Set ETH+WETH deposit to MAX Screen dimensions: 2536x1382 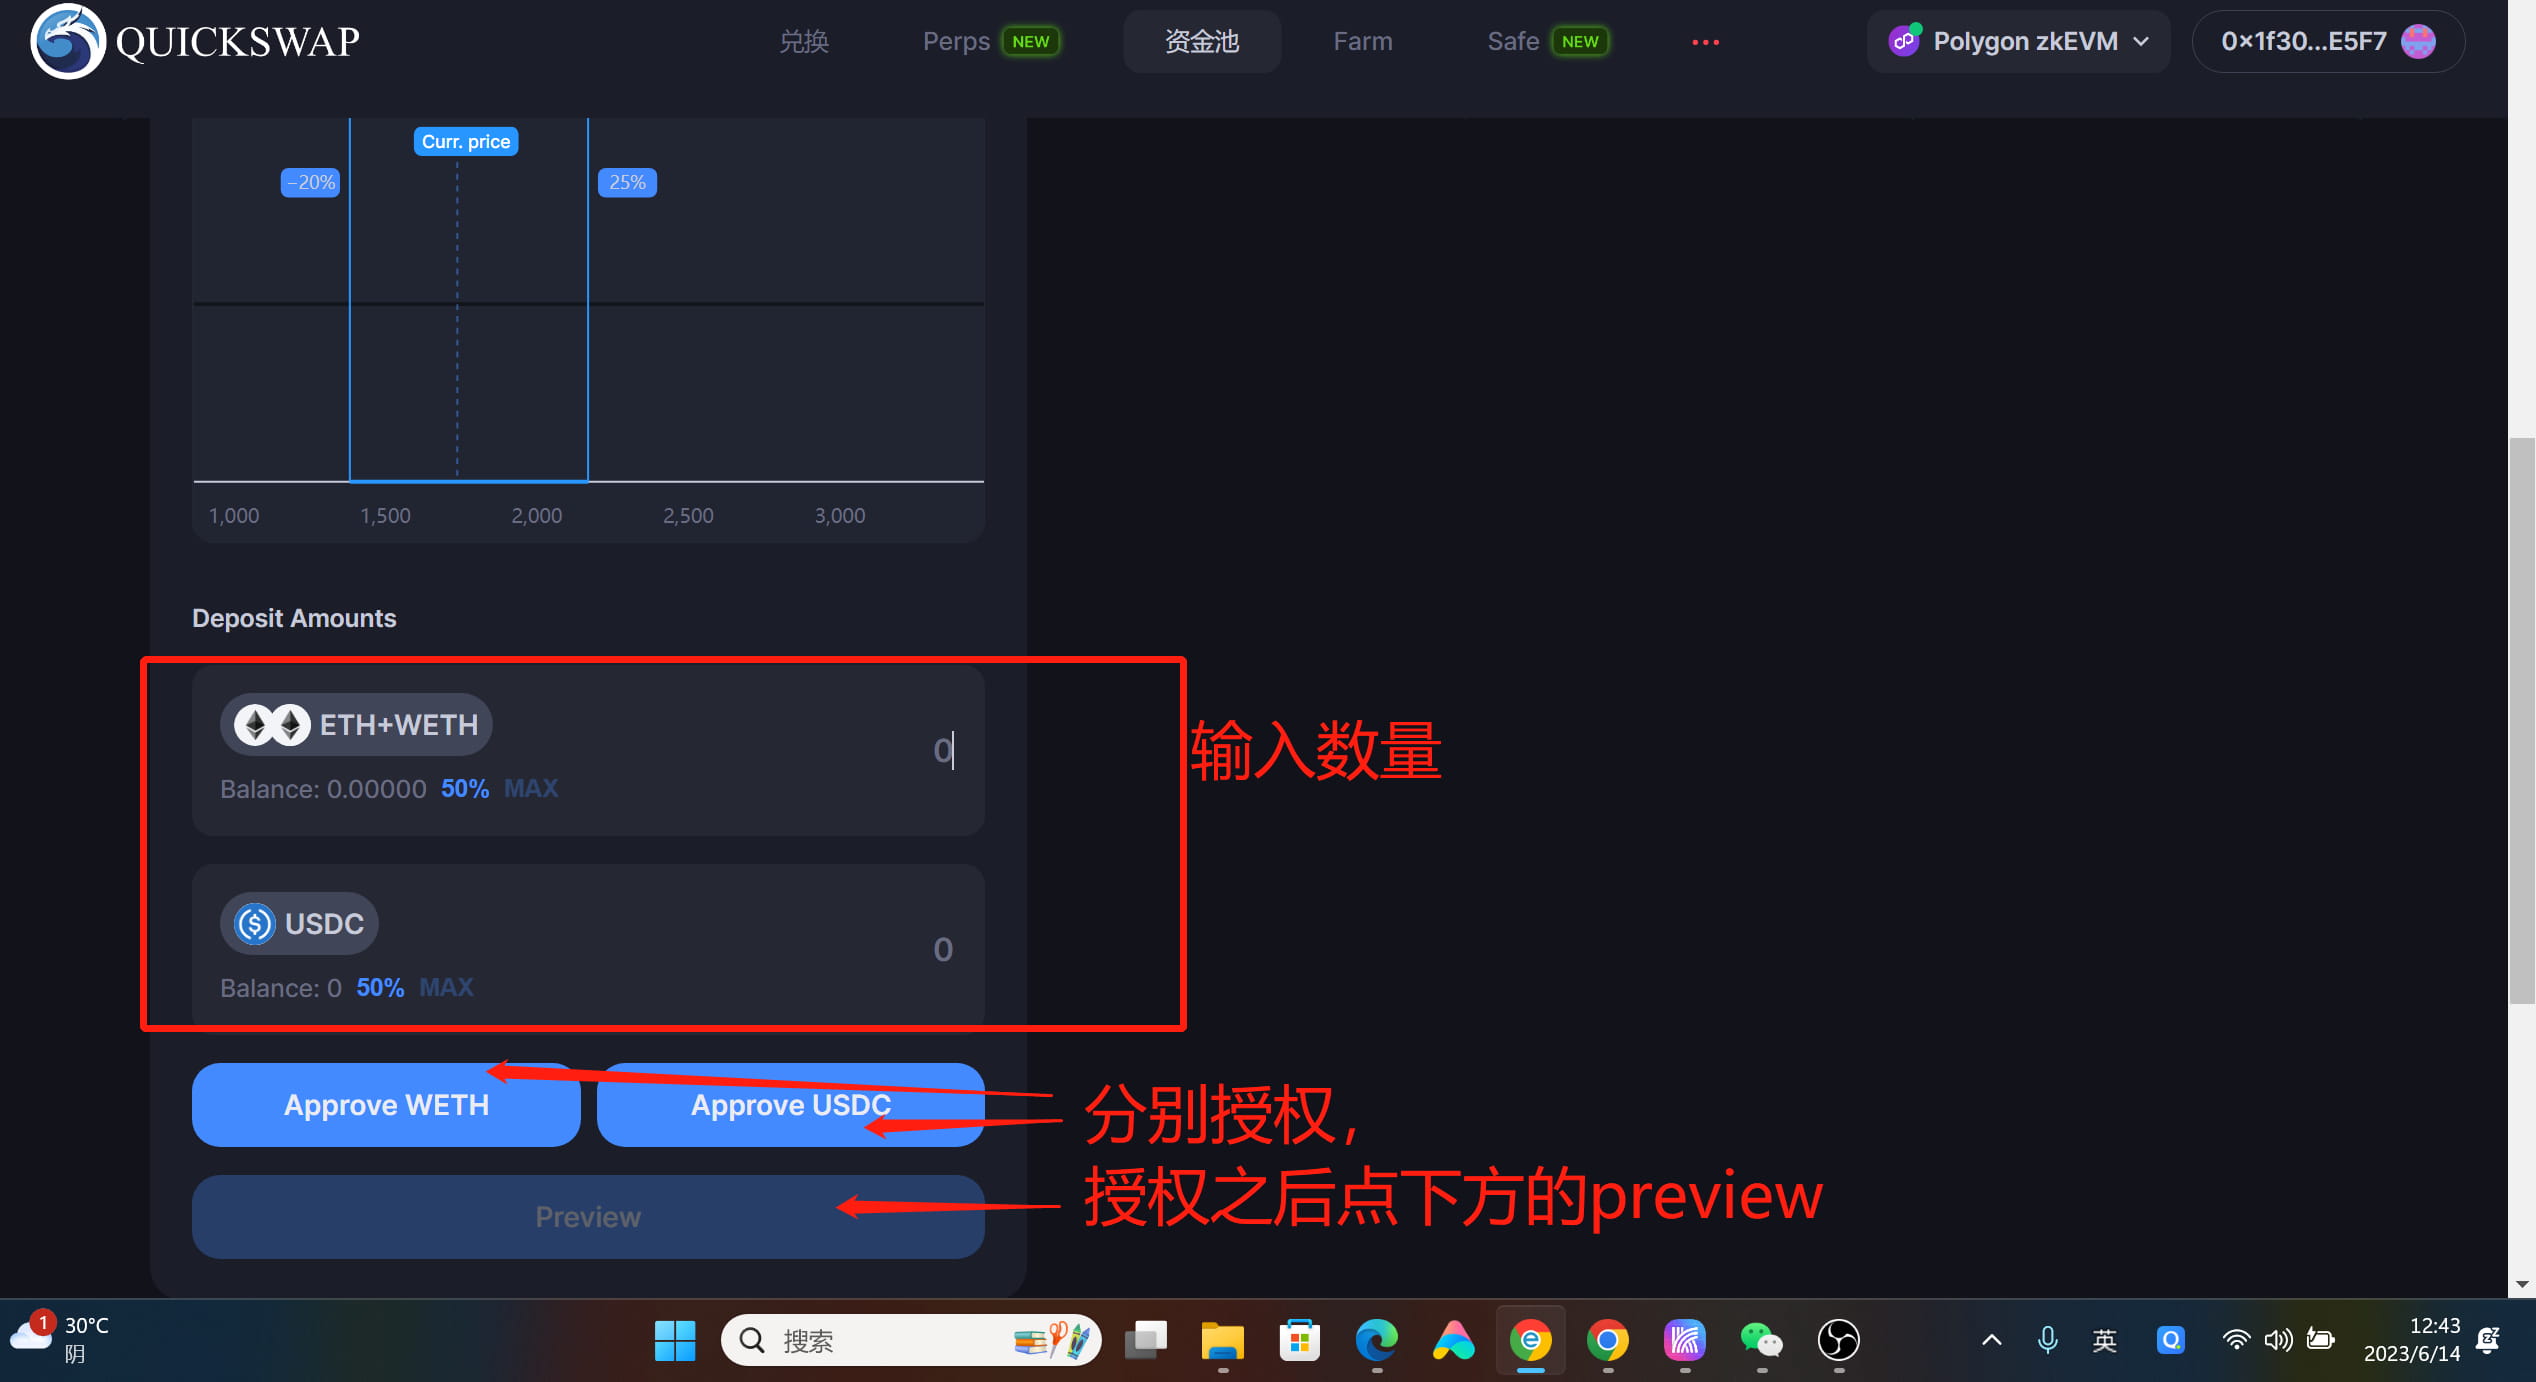pyautogui.click(x=531, y=789)
